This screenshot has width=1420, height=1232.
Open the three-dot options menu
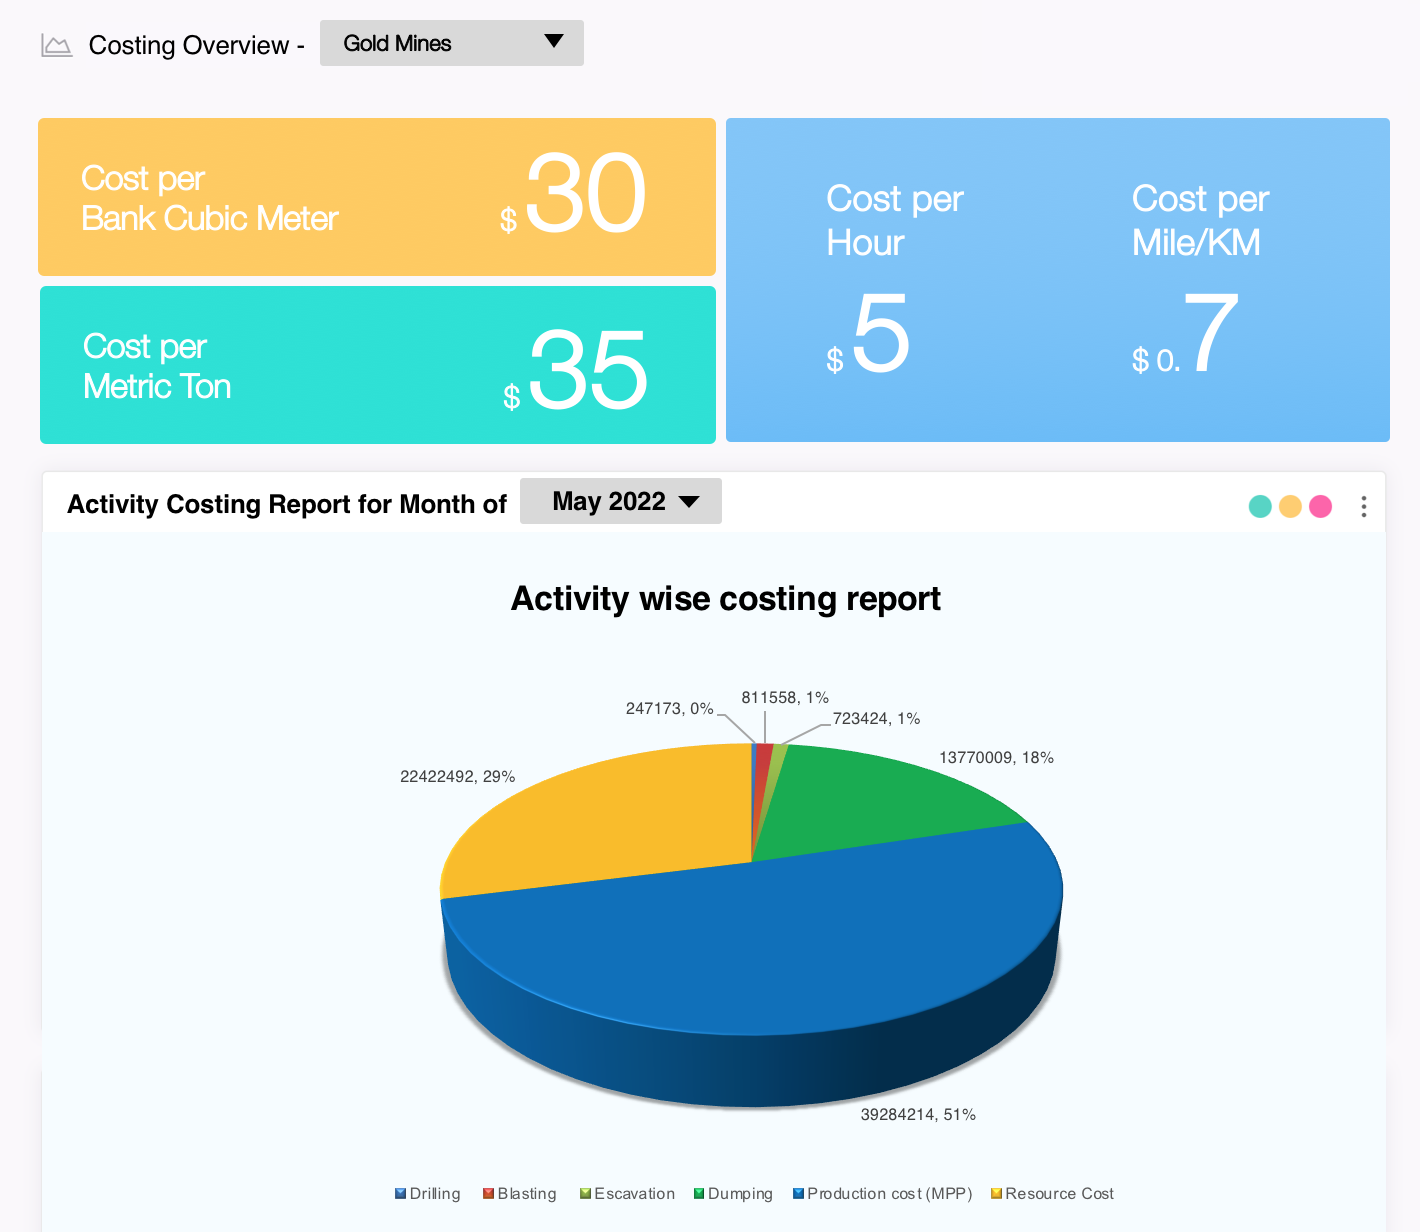[1363, 507]
